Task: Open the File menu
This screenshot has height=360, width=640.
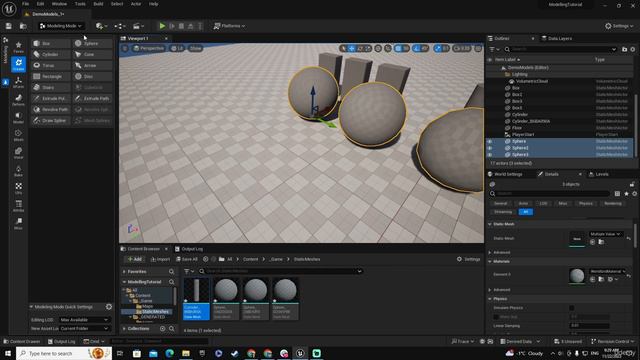Action: (25, 4)
